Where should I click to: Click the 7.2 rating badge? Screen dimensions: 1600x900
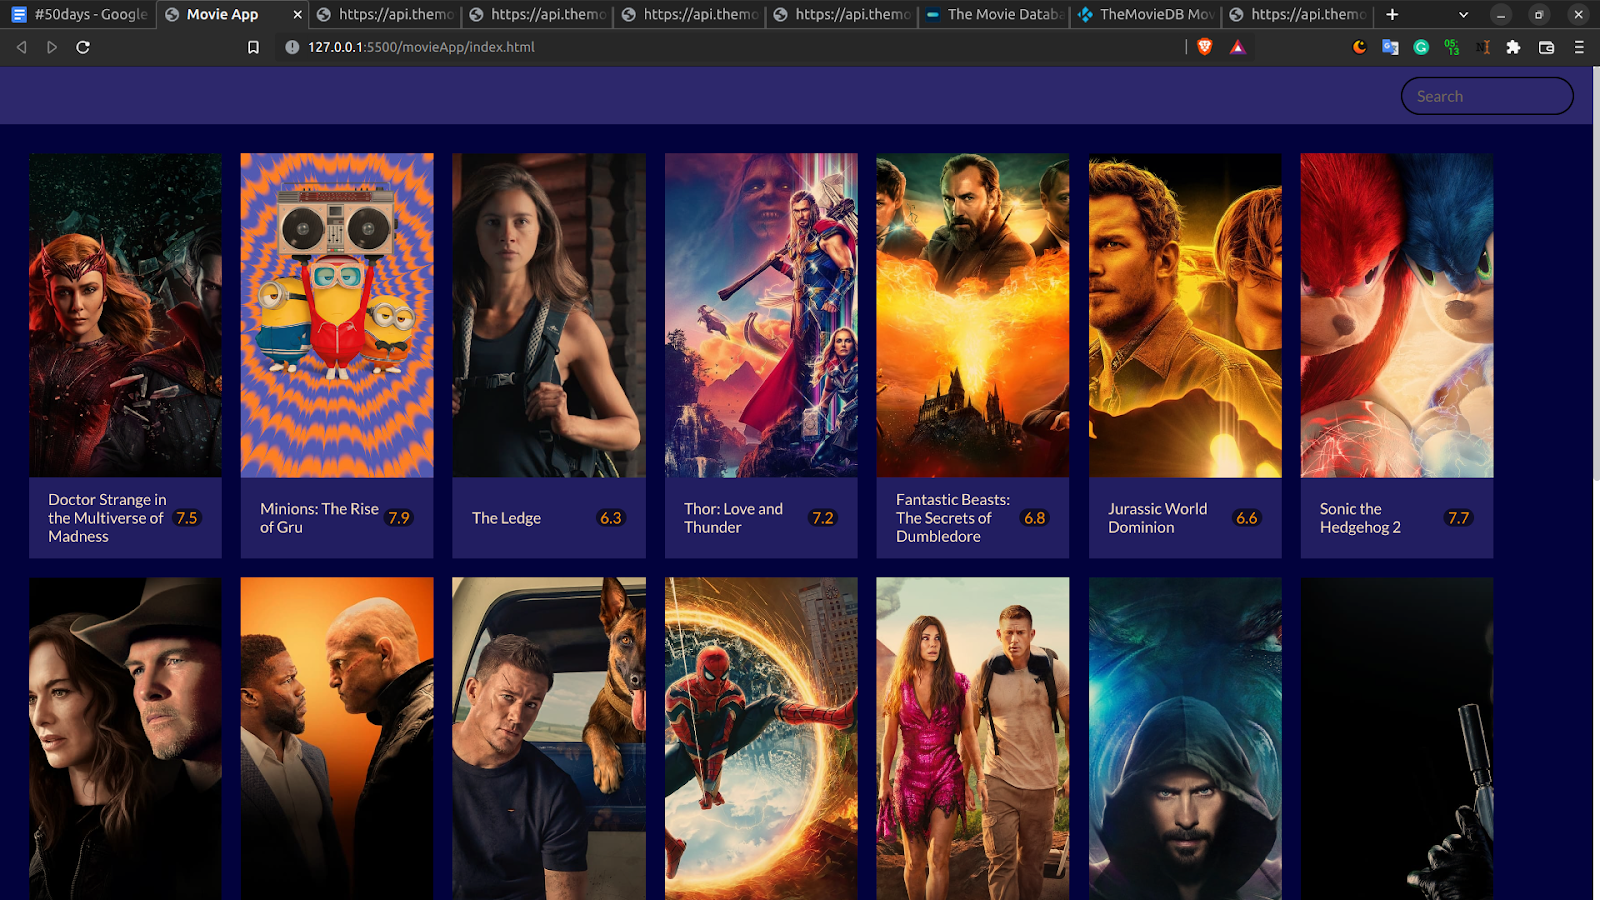tap(823, 518)
